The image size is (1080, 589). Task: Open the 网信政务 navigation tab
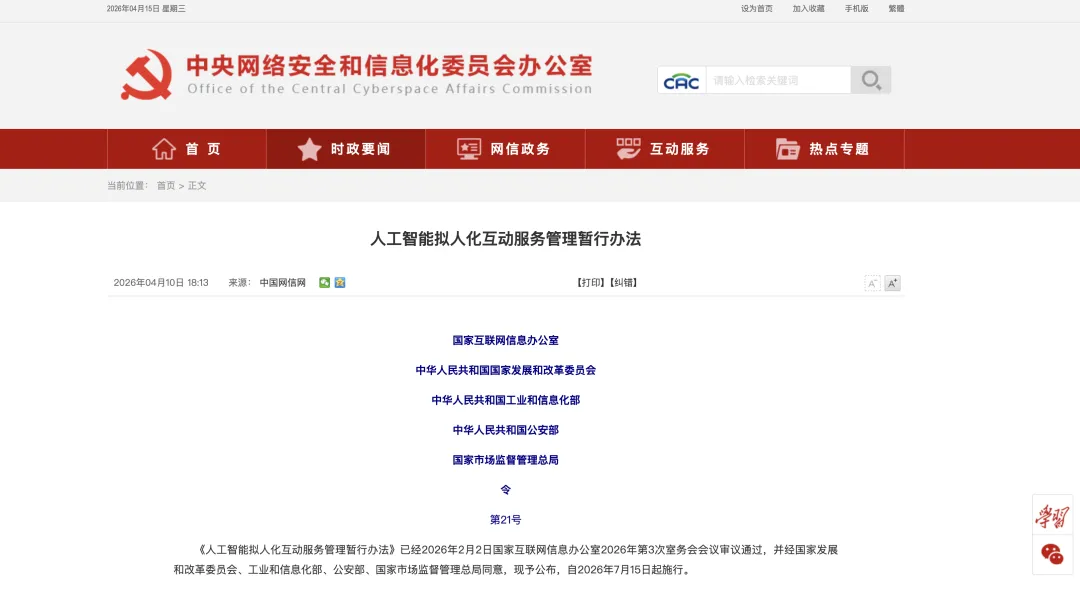[x=505, y=149]
